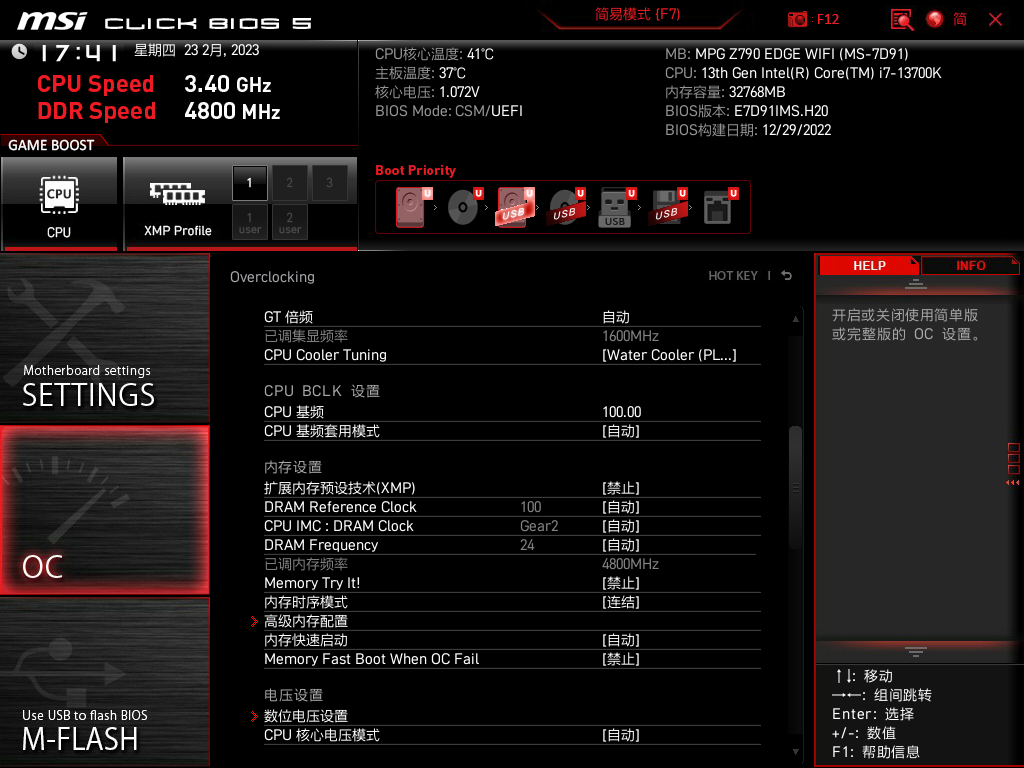Select XMP user profile 1

249,222
